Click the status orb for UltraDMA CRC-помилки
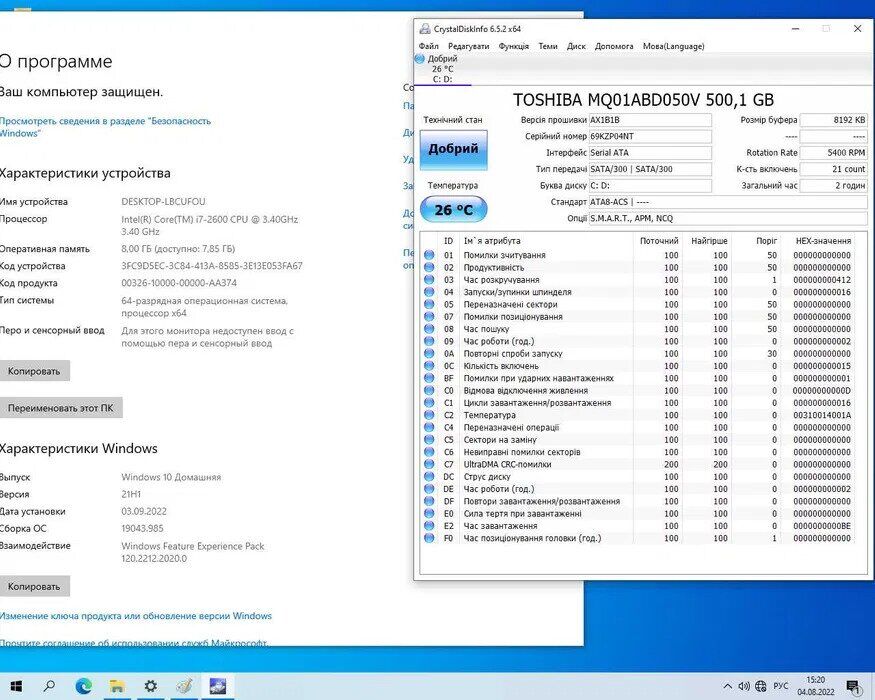Viewport: 875px width, 700px height. tap(429, 464)
